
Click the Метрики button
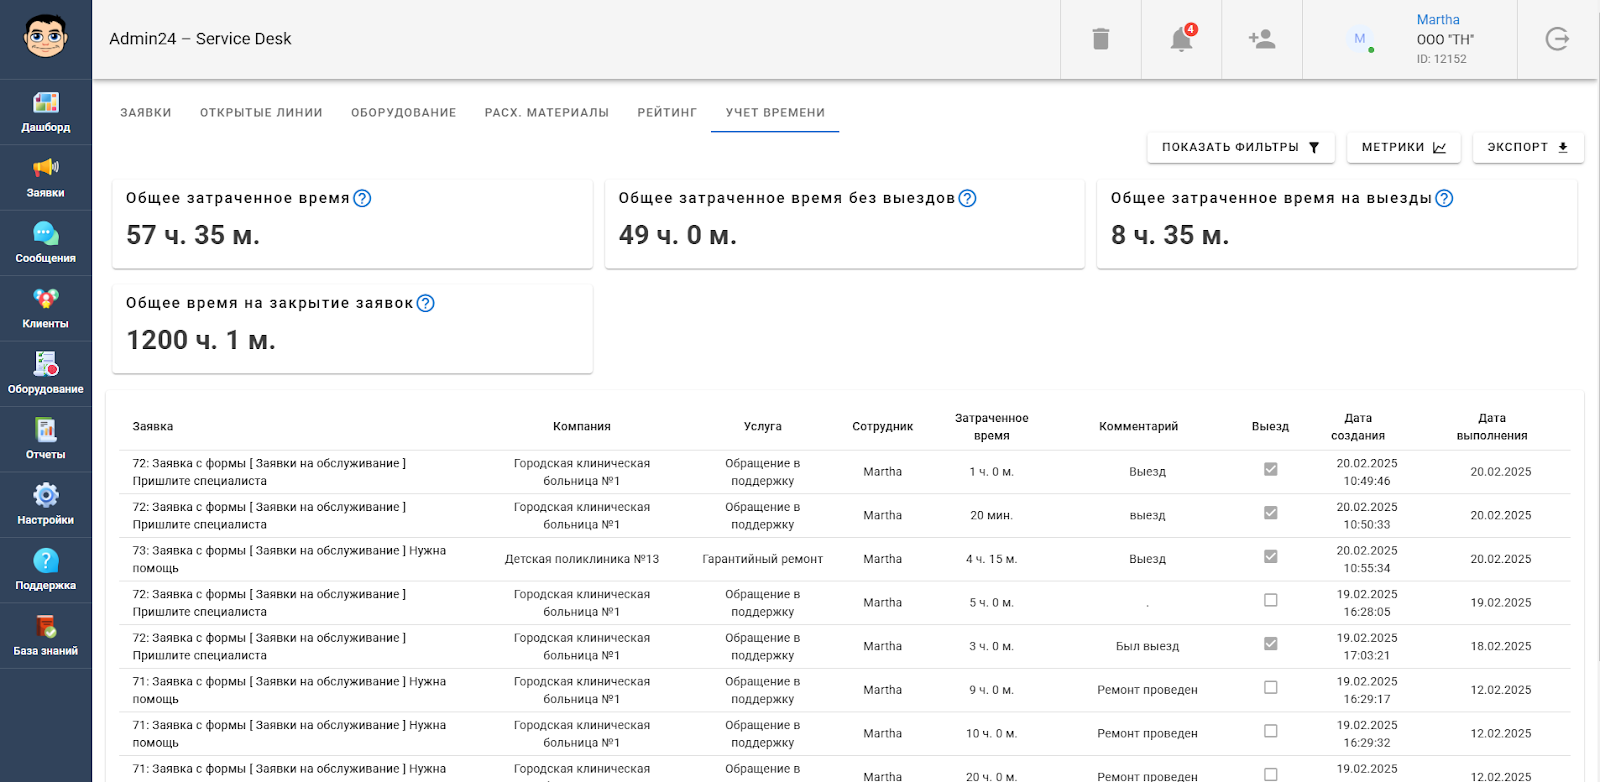point(1403,147)
